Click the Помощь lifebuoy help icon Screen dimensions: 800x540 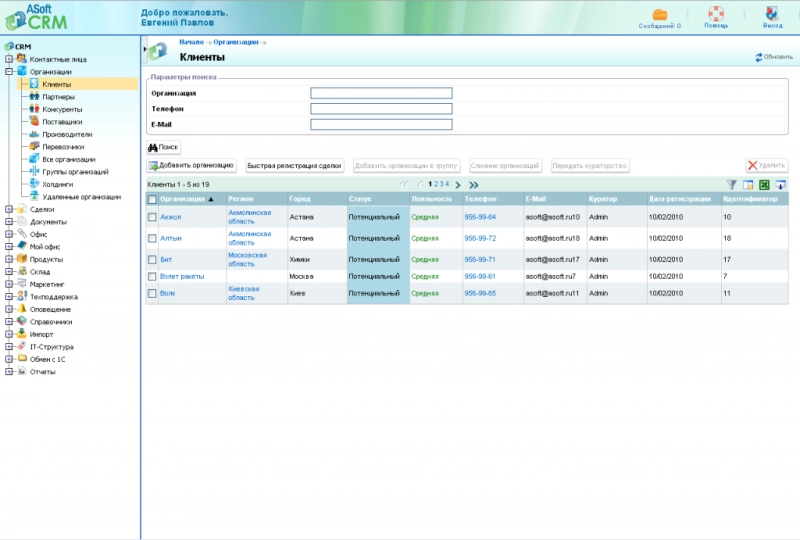click(716, 14)
